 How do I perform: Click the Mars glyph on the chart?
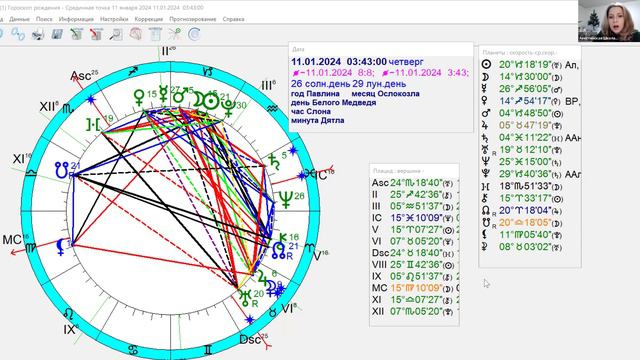click(180, 95)
